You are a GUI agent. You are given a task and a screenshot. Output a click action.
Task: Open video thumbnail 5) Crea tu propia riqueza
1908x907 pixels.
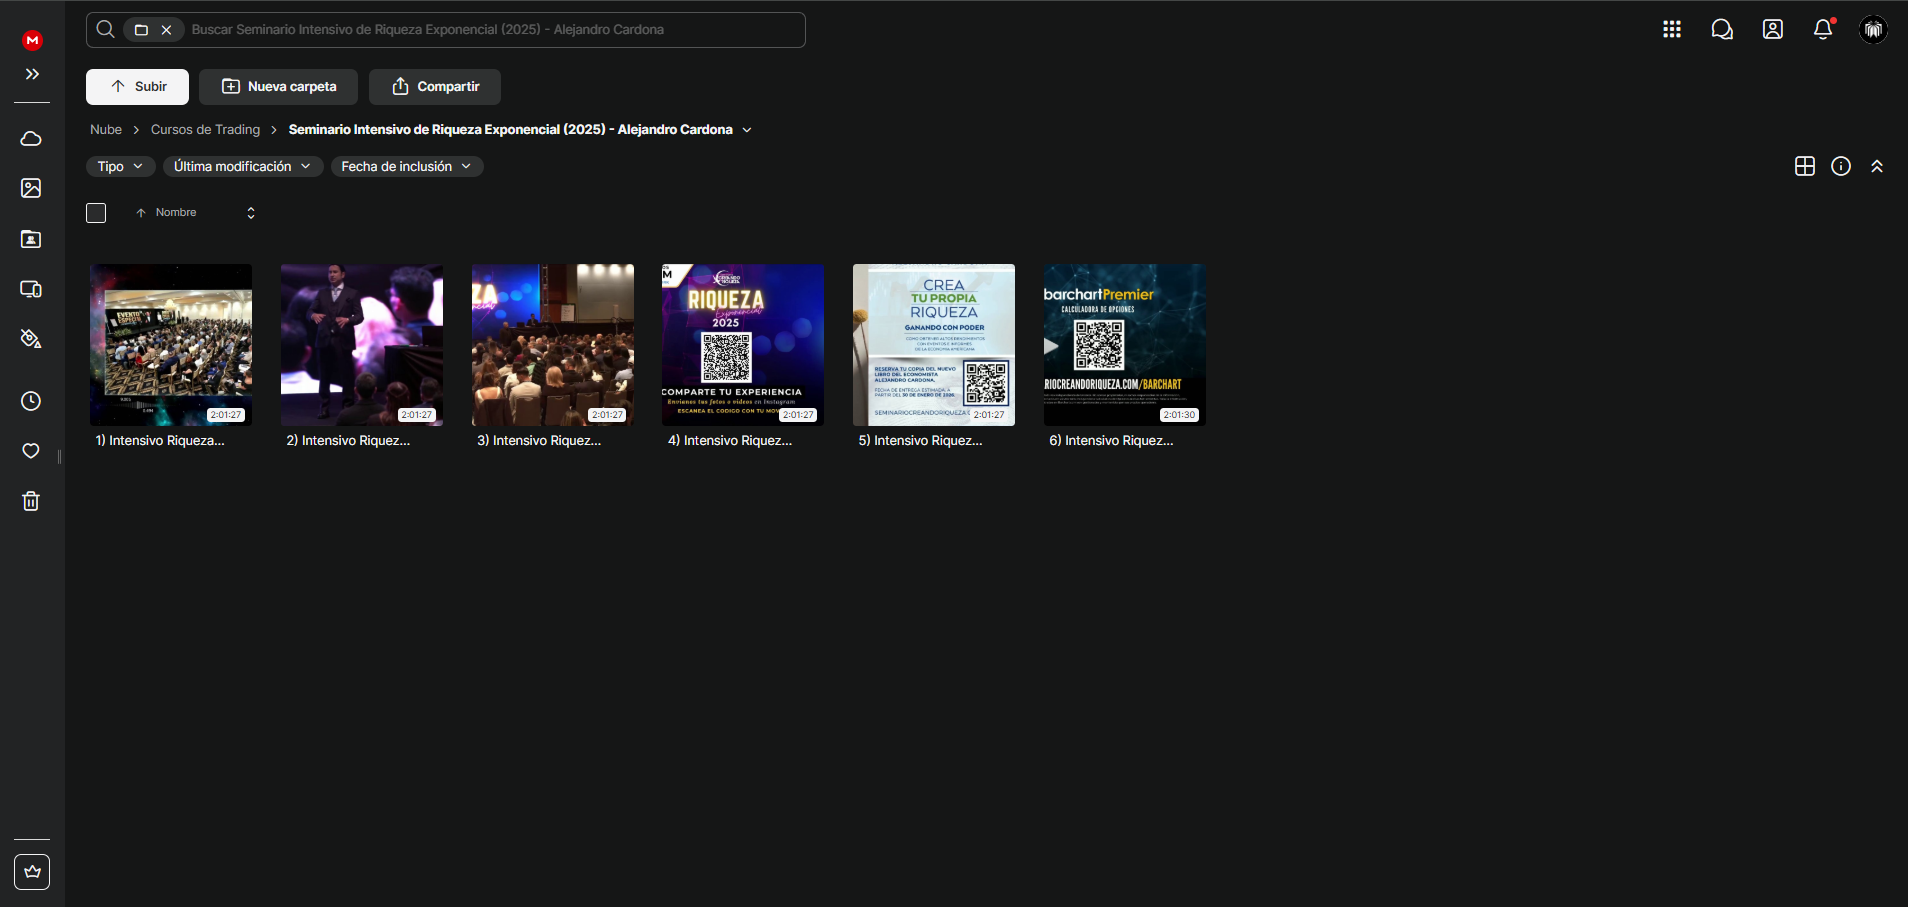(934, 345)
